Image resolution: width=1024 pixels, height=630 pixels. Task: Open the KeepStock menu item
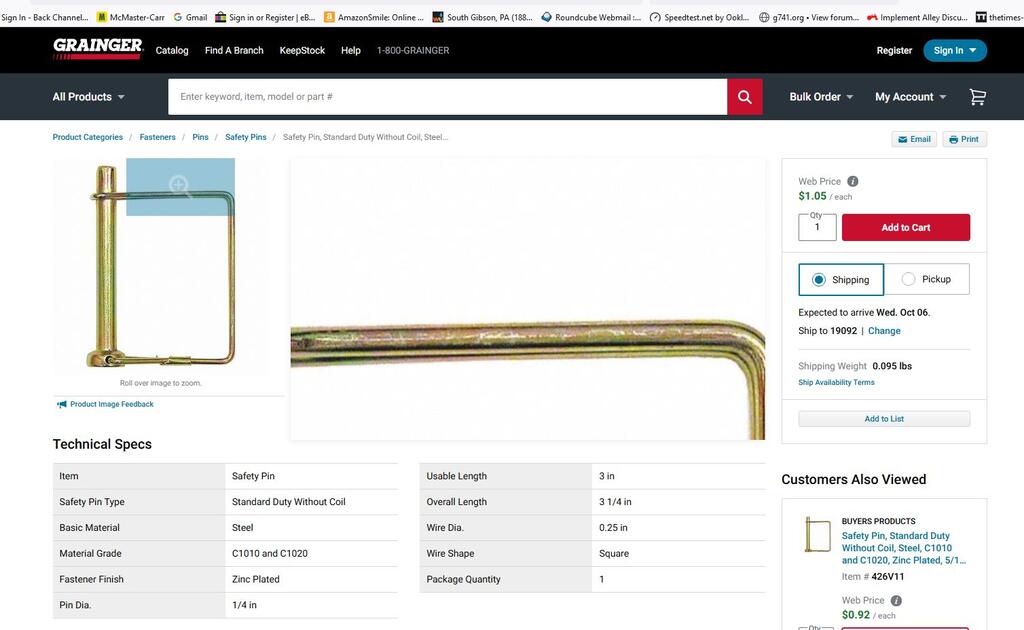[302, 50]
